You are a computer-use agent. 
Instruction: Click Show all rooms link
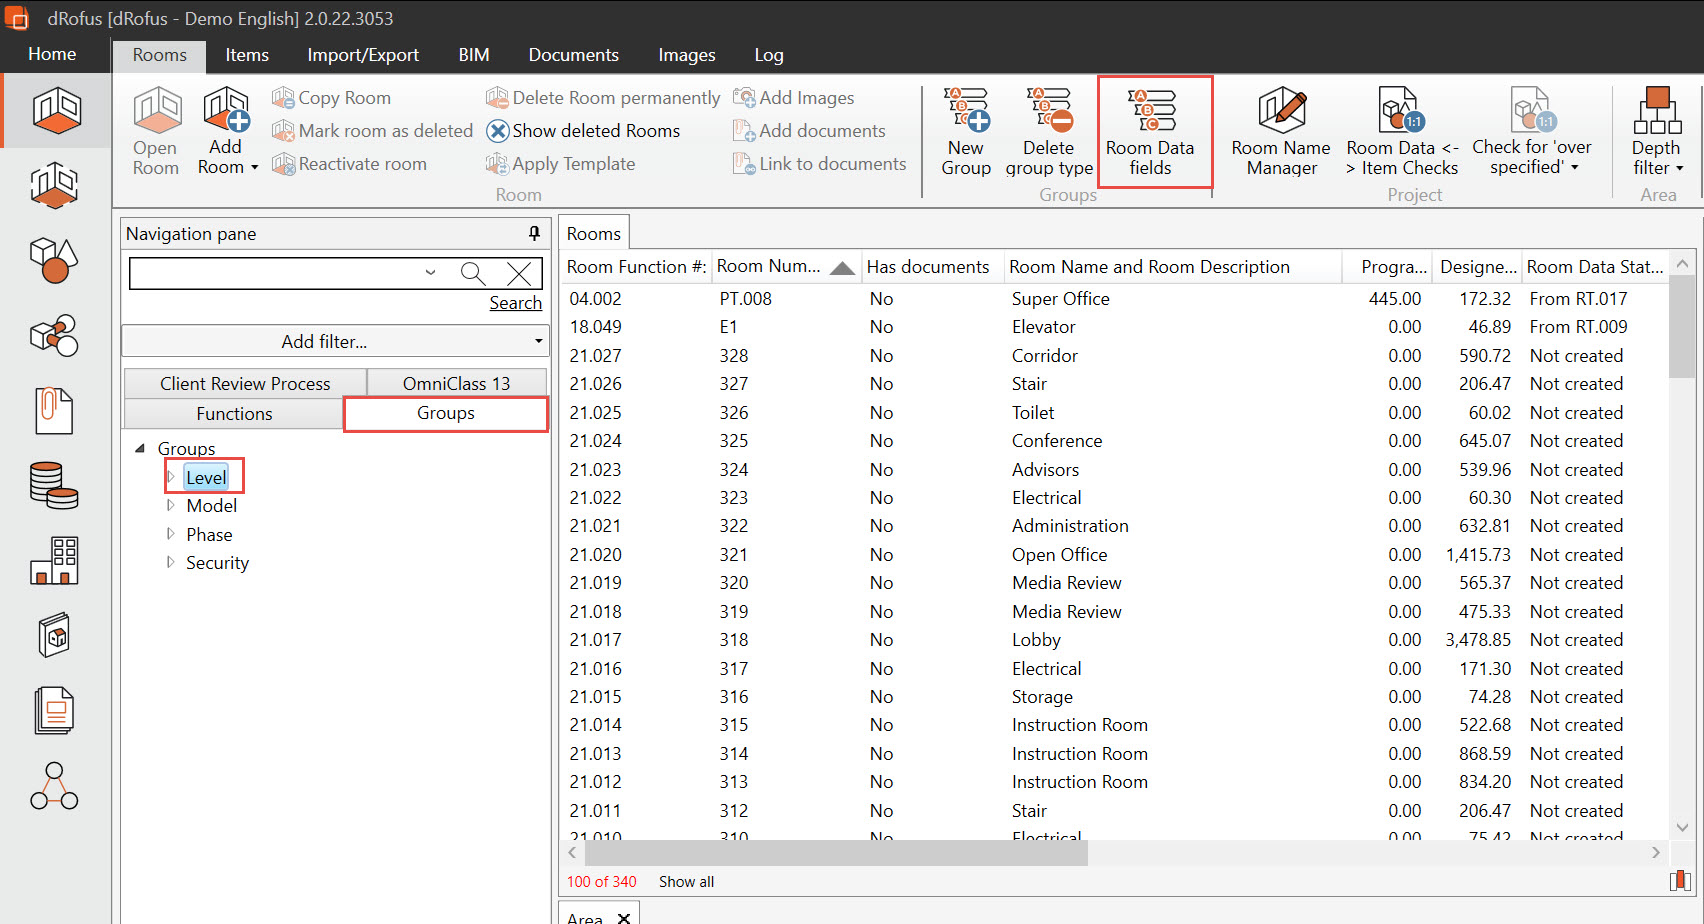pos(686,881)
